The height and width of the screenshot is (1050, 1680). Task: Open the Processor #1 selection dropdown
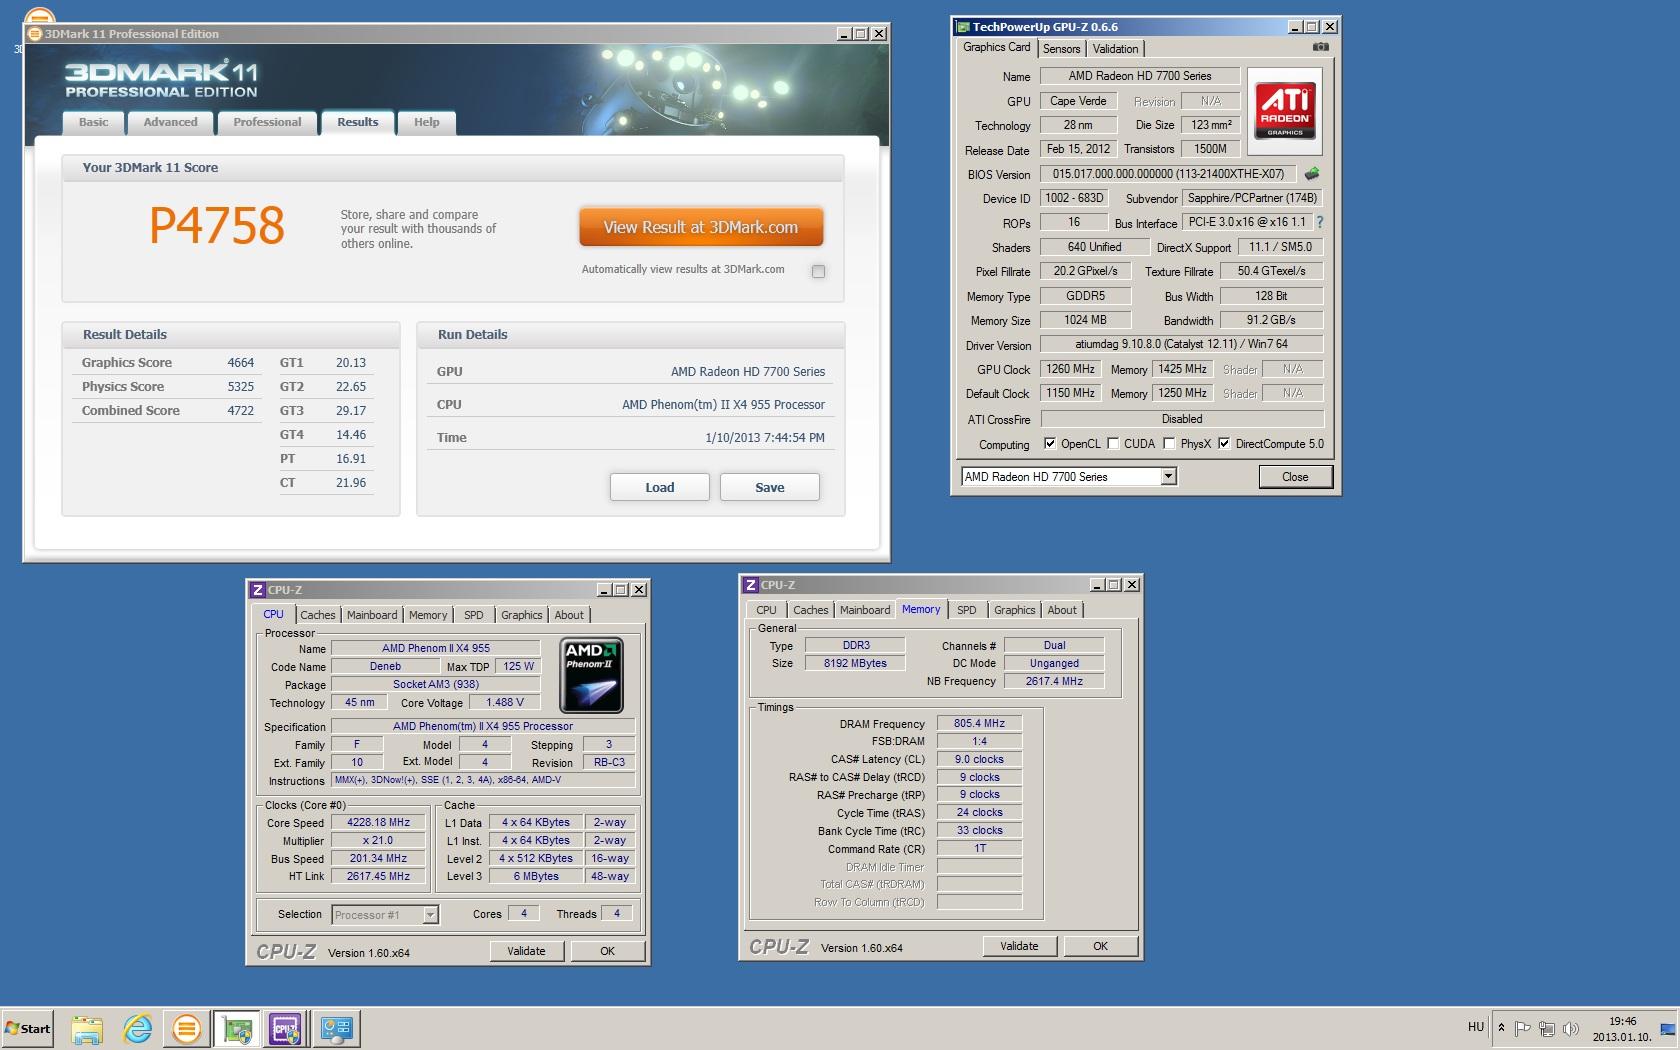430,914
